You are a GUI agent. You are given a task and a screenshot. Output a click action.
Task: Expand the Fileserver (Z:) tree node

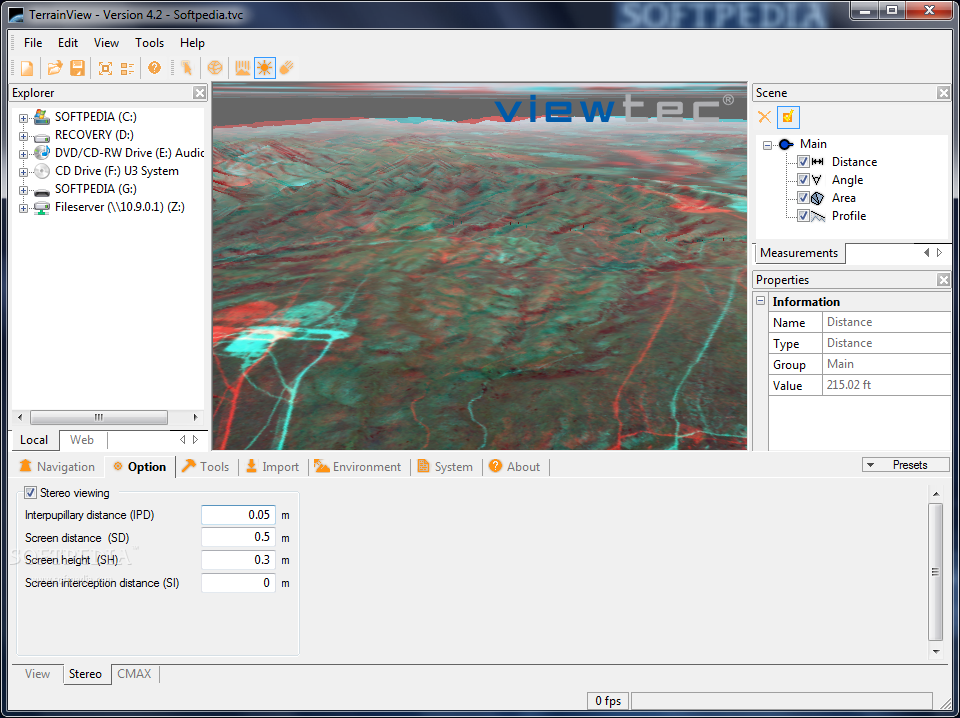(23, 209)
